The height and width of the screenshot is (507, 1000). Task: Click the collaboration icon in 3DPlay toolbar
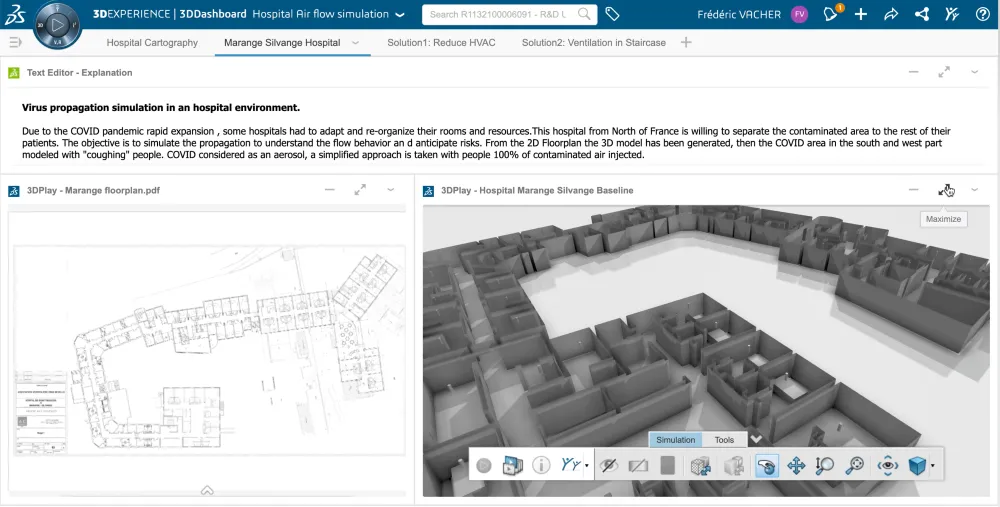point(571,465)
